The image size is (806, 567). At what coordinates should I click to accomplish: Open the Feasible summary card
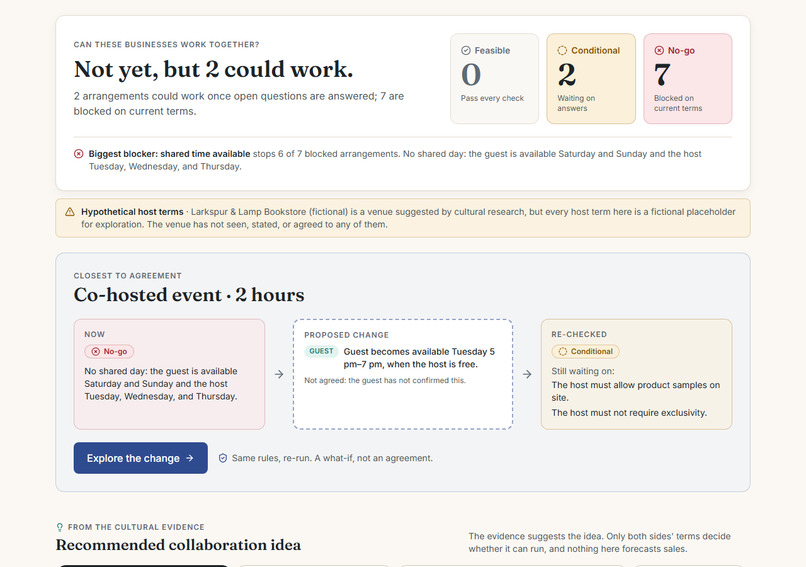[494, 79]
